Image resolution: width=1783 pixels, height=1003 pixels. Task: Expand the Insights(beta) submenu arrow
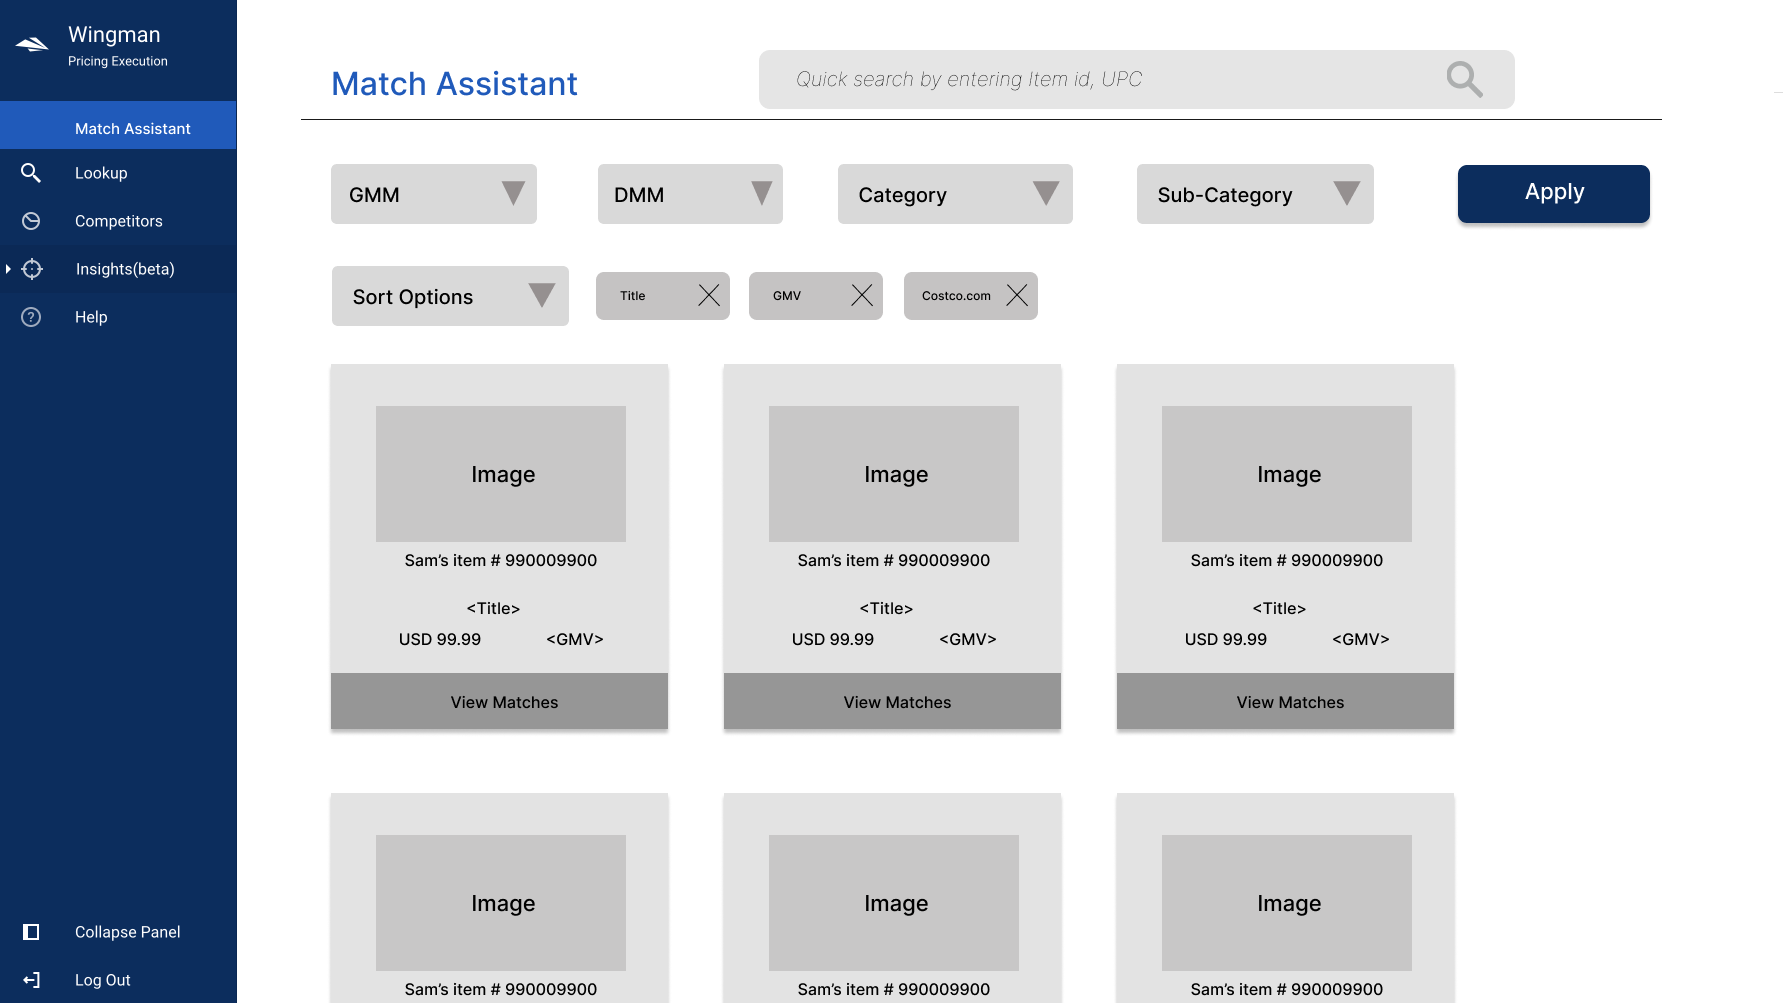(8, 268)
